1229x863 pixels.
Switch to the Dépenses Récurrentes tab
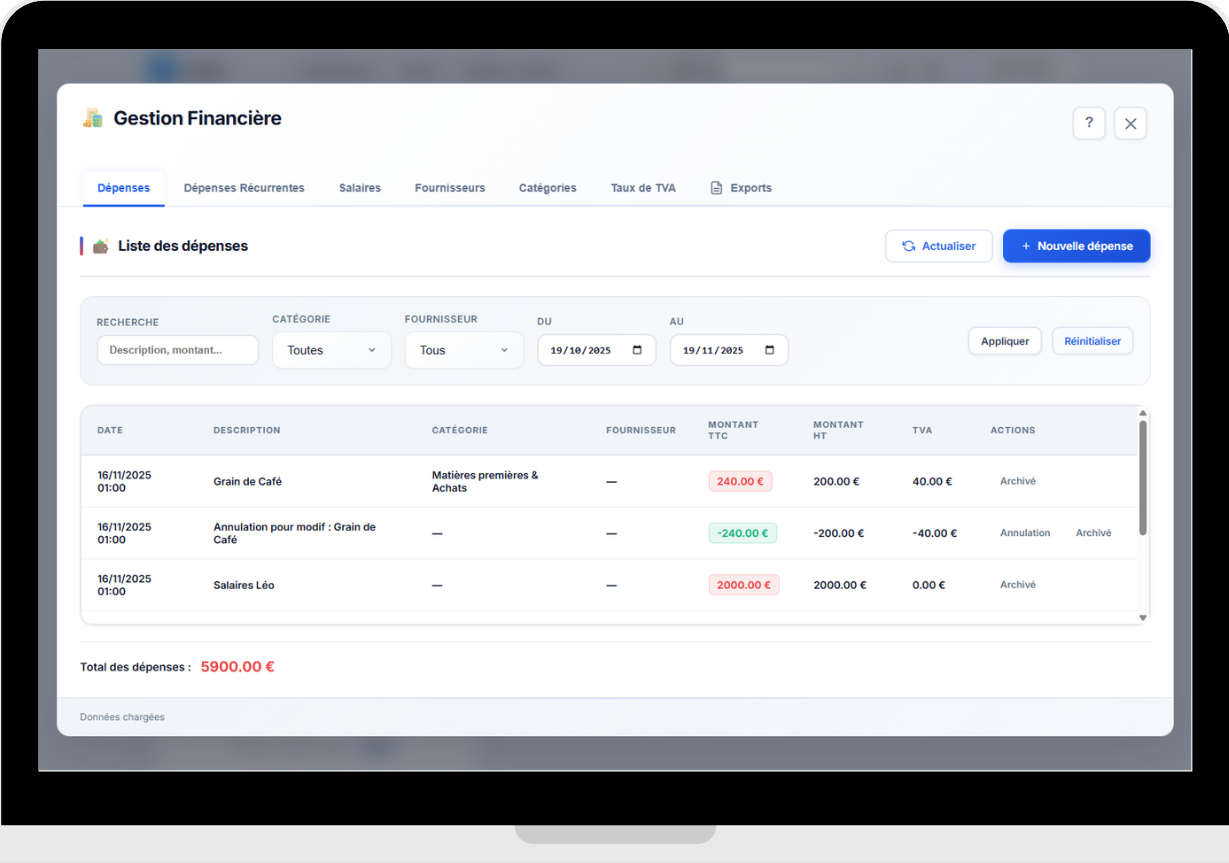244,187
